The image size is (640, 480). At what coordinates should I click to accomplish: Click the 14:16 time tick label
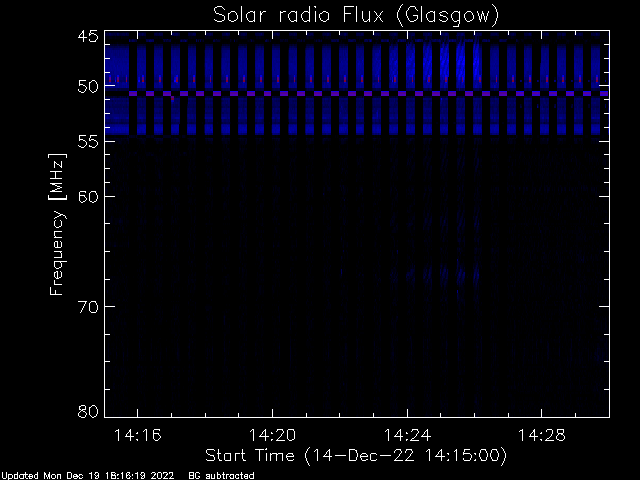click(138, 435)
